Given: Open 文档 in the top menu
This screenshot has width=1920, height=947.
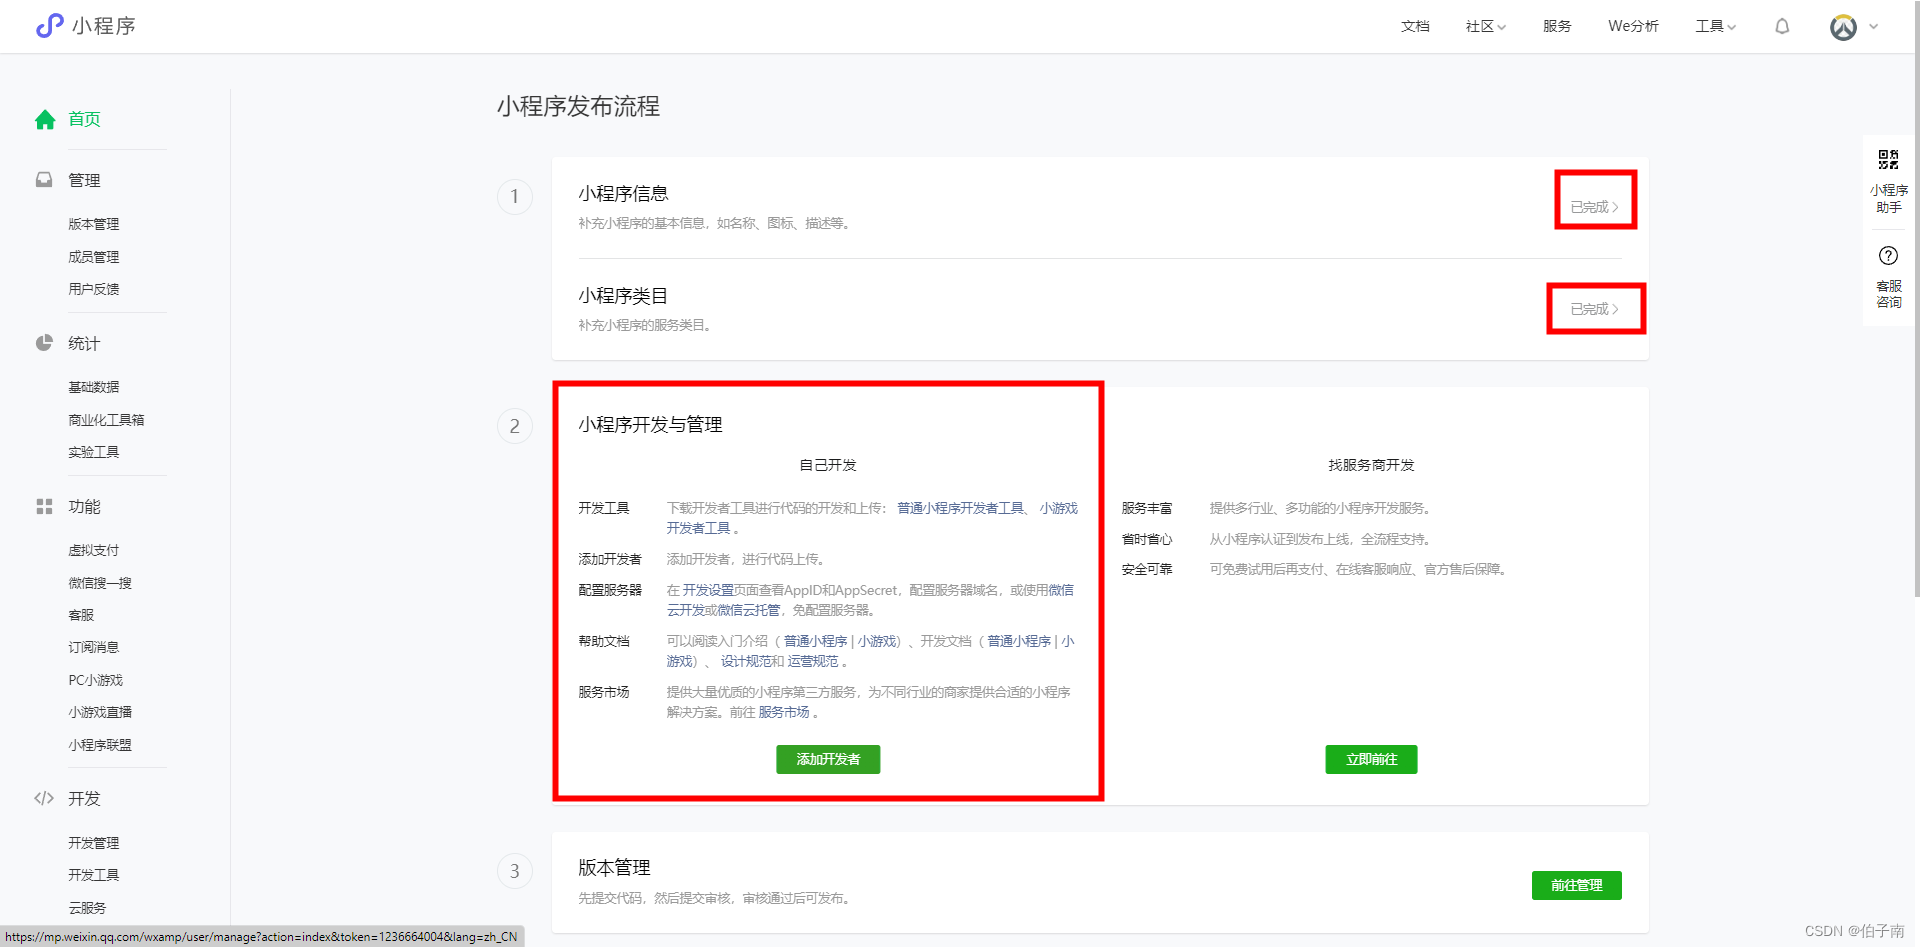Looking at the screenshot, I should pyautogui.click(x=1415, y=26).
